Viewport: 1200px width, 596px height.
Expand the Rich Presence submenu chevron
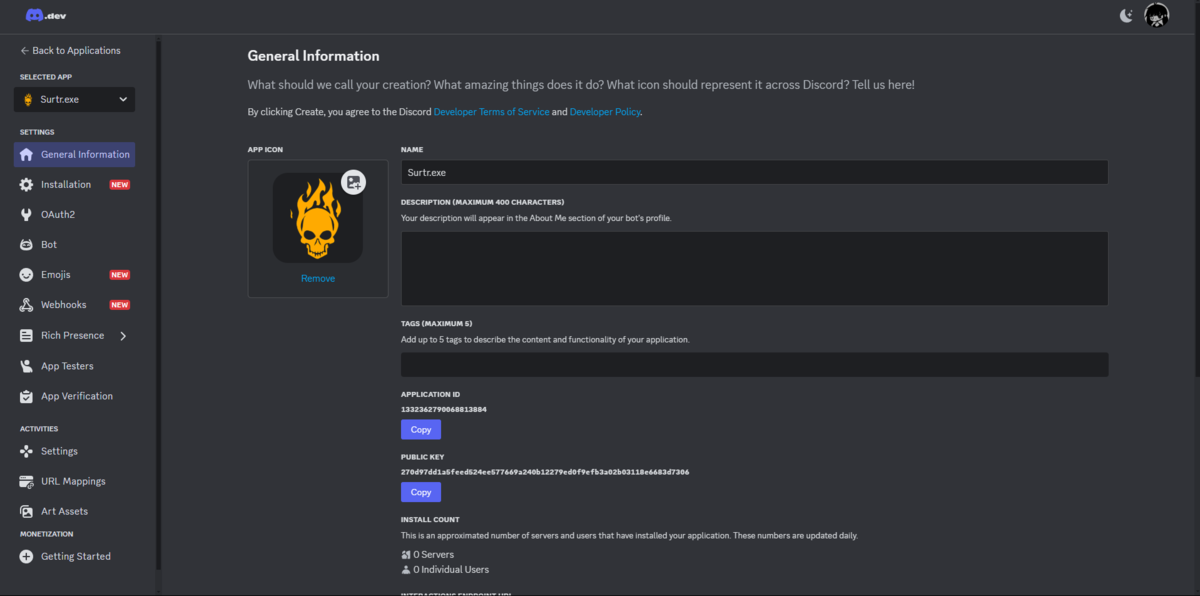[x=123, y=336]
